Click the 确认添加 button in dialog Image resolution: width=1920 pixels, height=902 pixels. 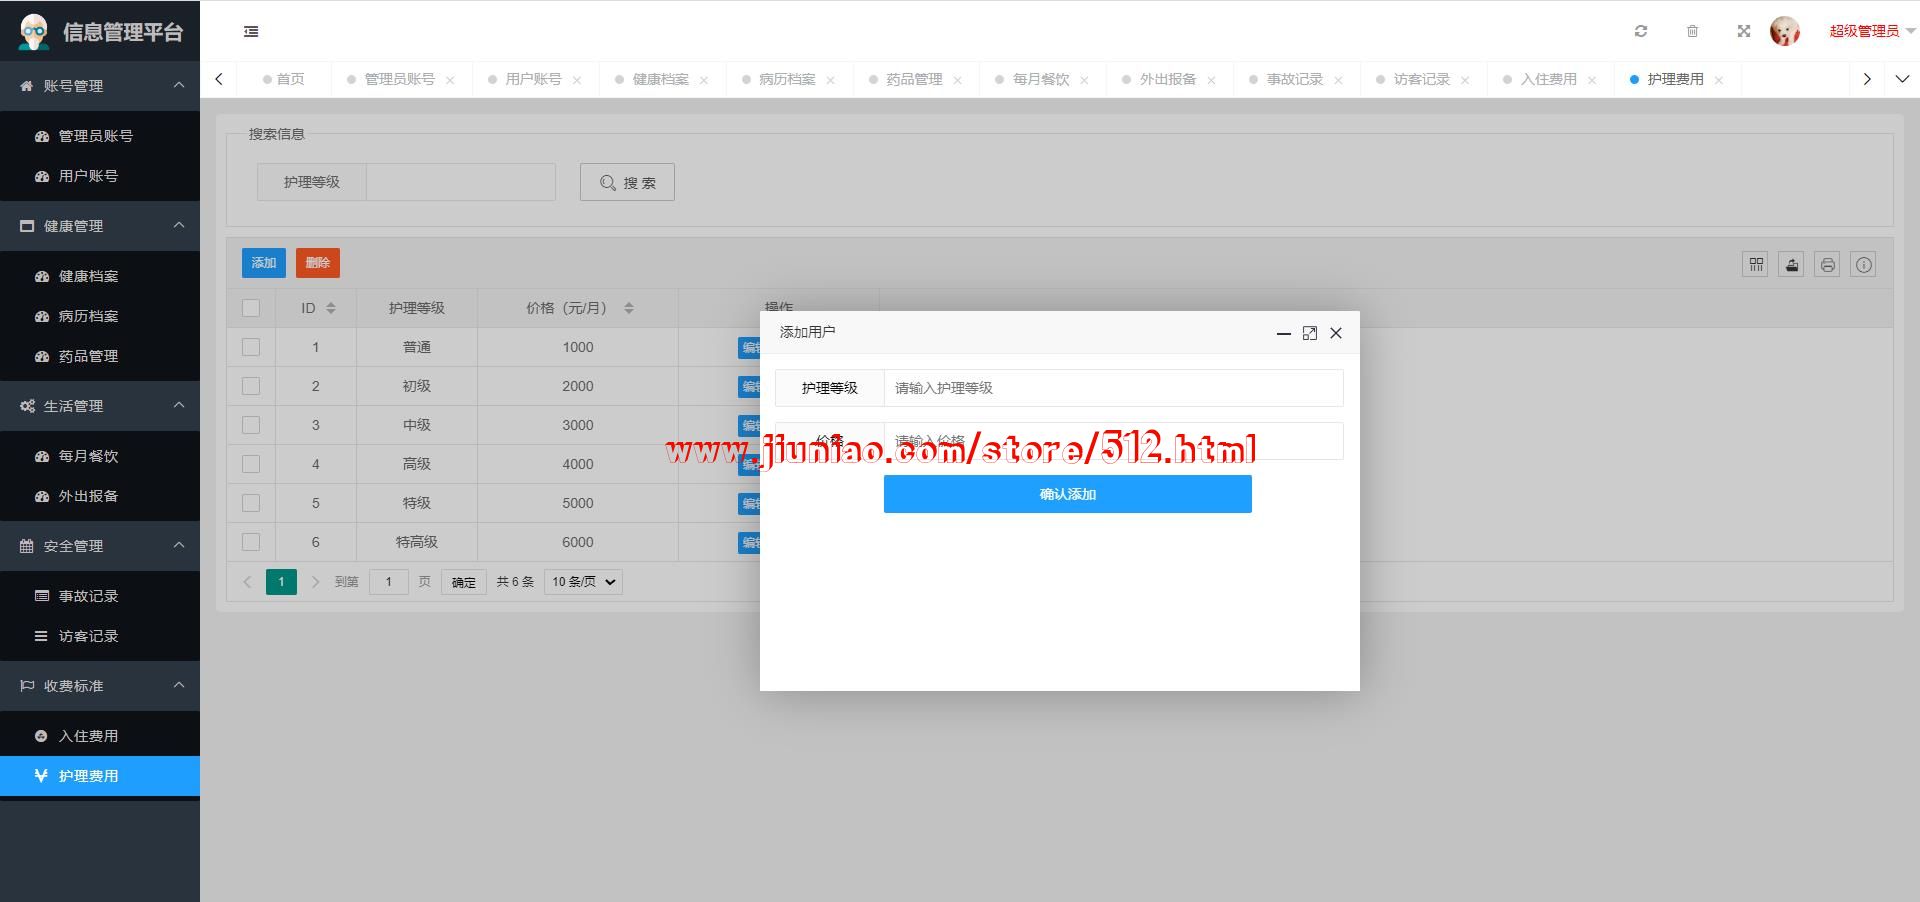click(1068, 494)
